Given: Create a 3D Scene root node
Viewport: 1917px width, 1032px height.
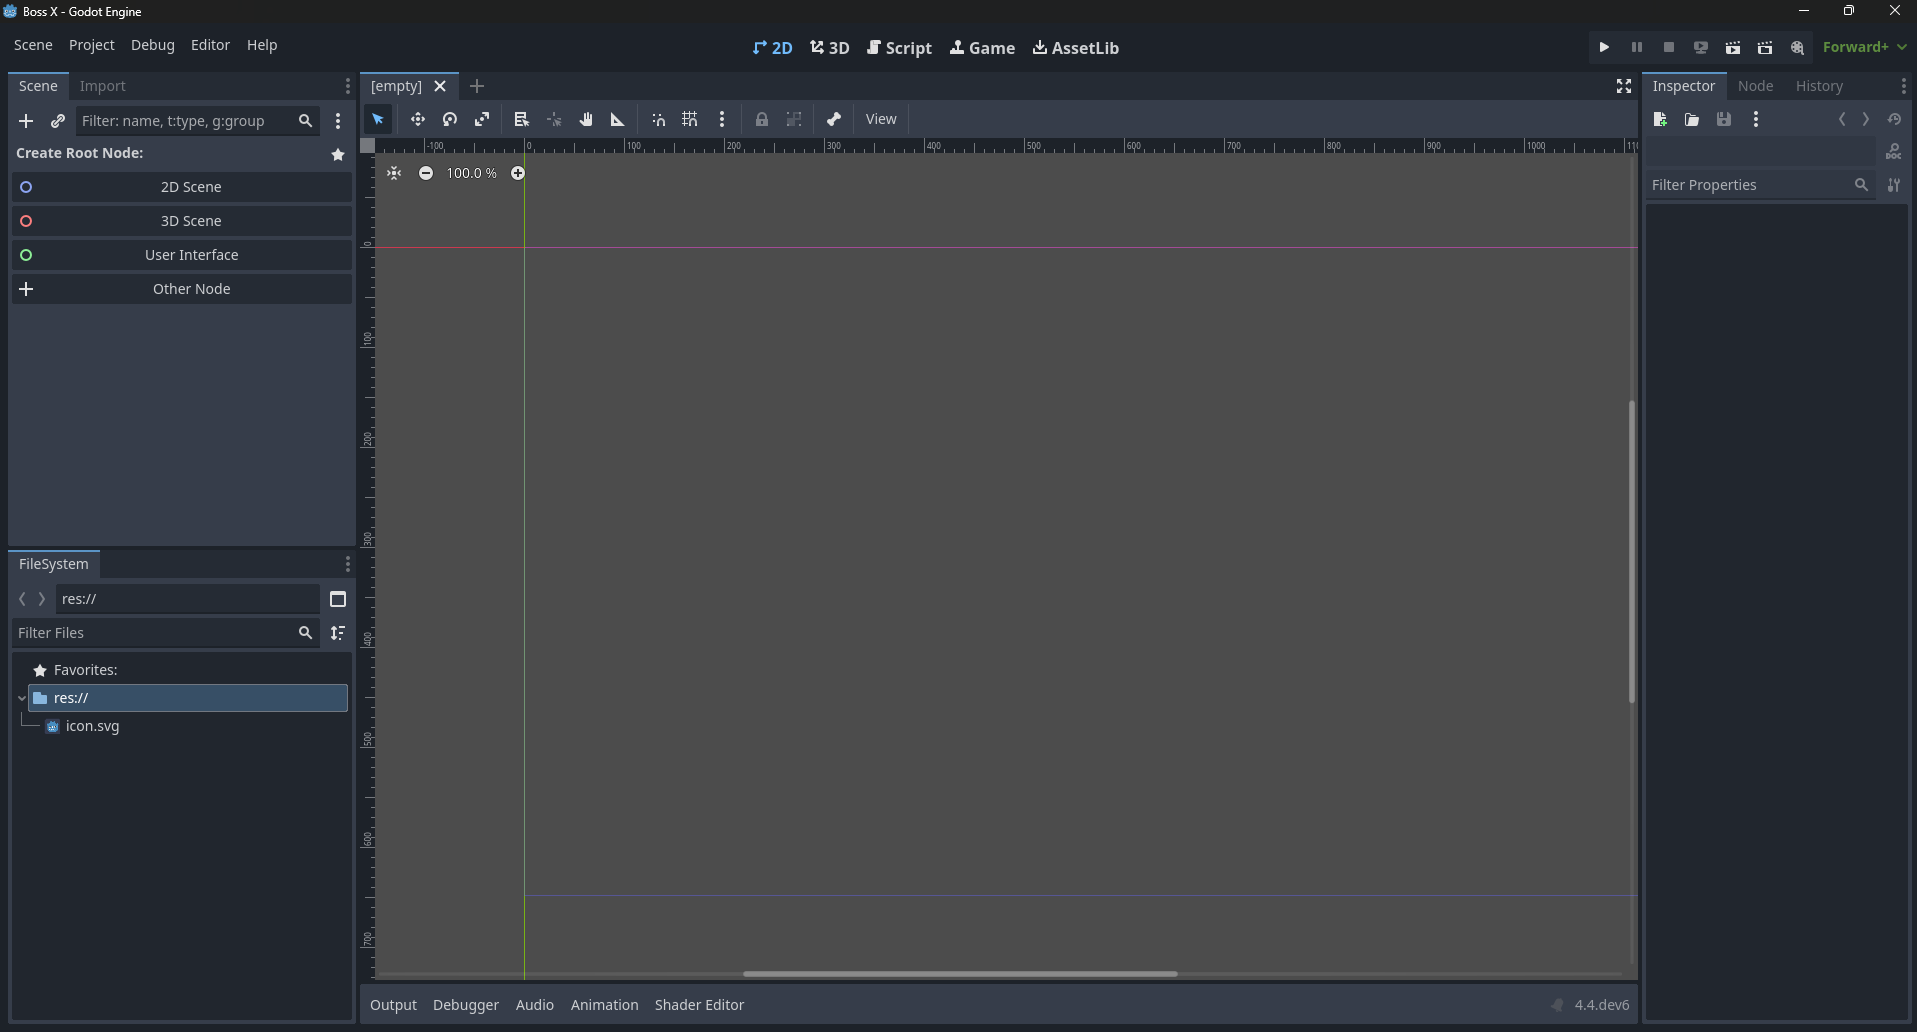Looking at the screenshot, I should (182, 221).
